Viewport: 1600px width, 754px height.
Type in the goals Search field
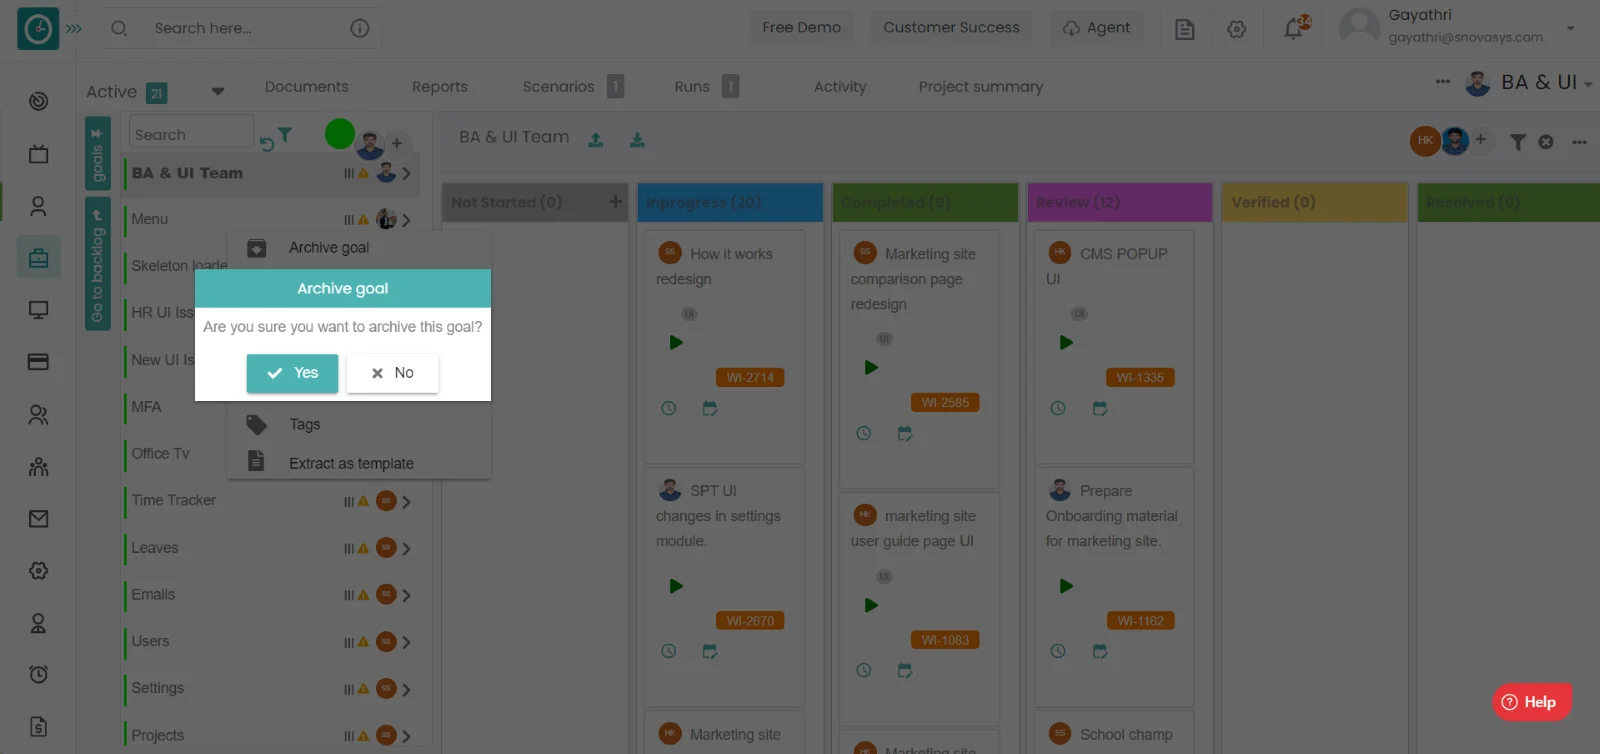(x=190, y=134)
